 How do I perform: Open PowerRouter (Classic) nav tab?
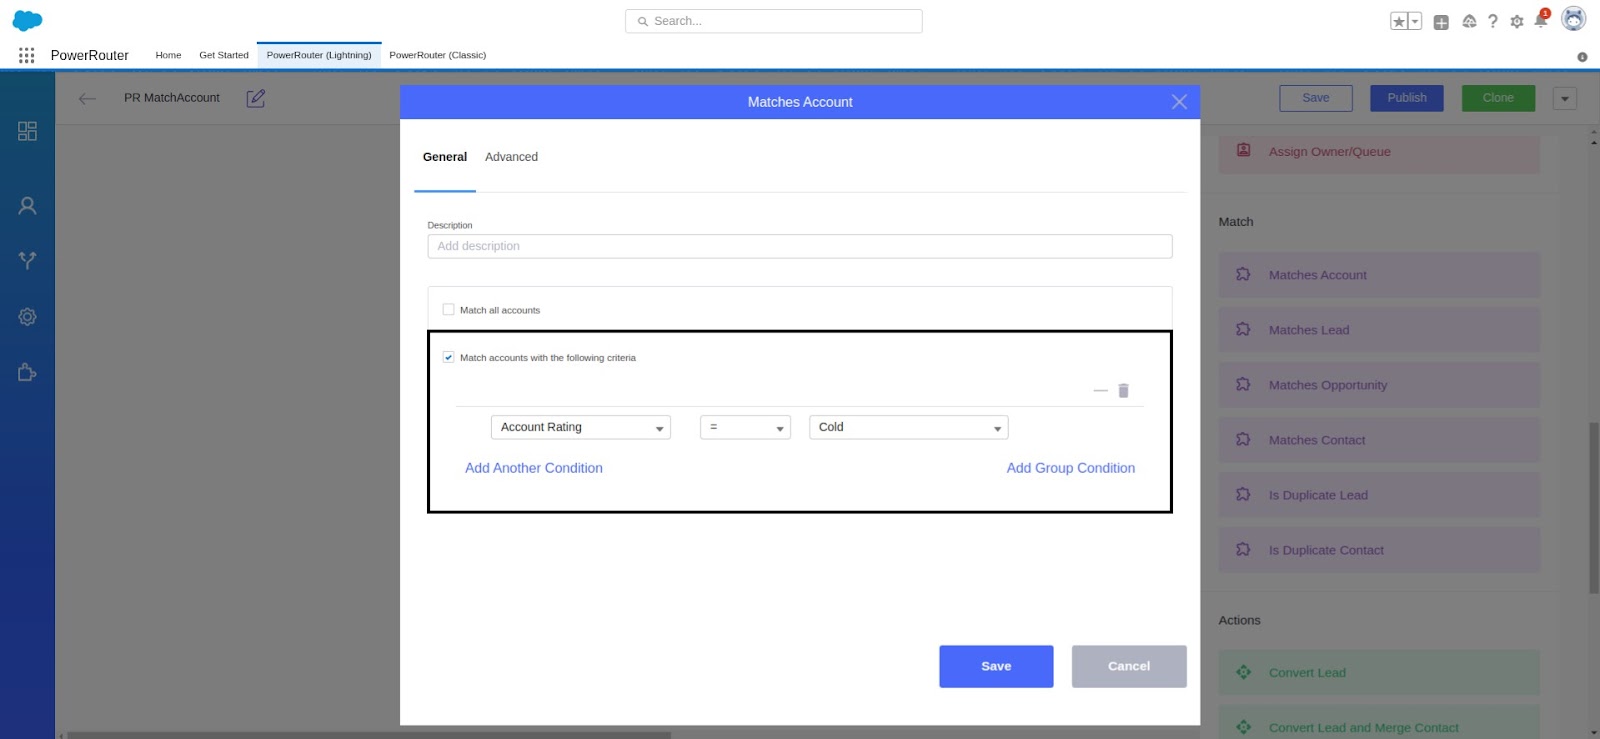438,55
